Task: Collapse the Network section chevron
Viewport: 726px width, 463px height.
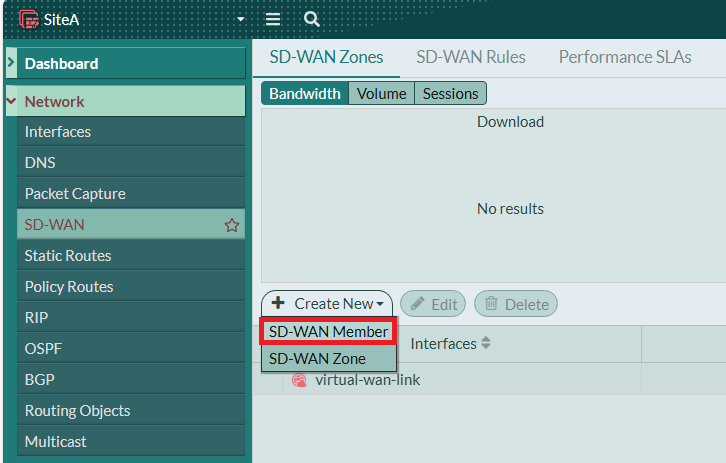Action: [12, 100]
